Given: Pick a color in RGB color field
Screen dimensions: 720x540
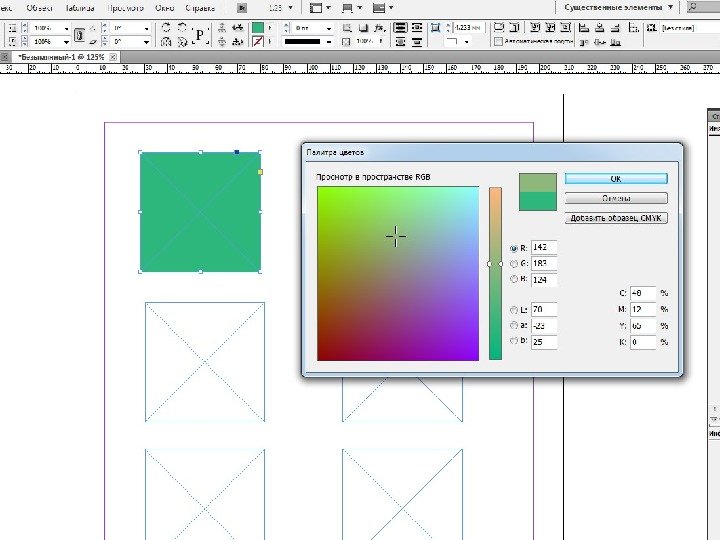Looking at the screenshot, I should click(398, 274).
